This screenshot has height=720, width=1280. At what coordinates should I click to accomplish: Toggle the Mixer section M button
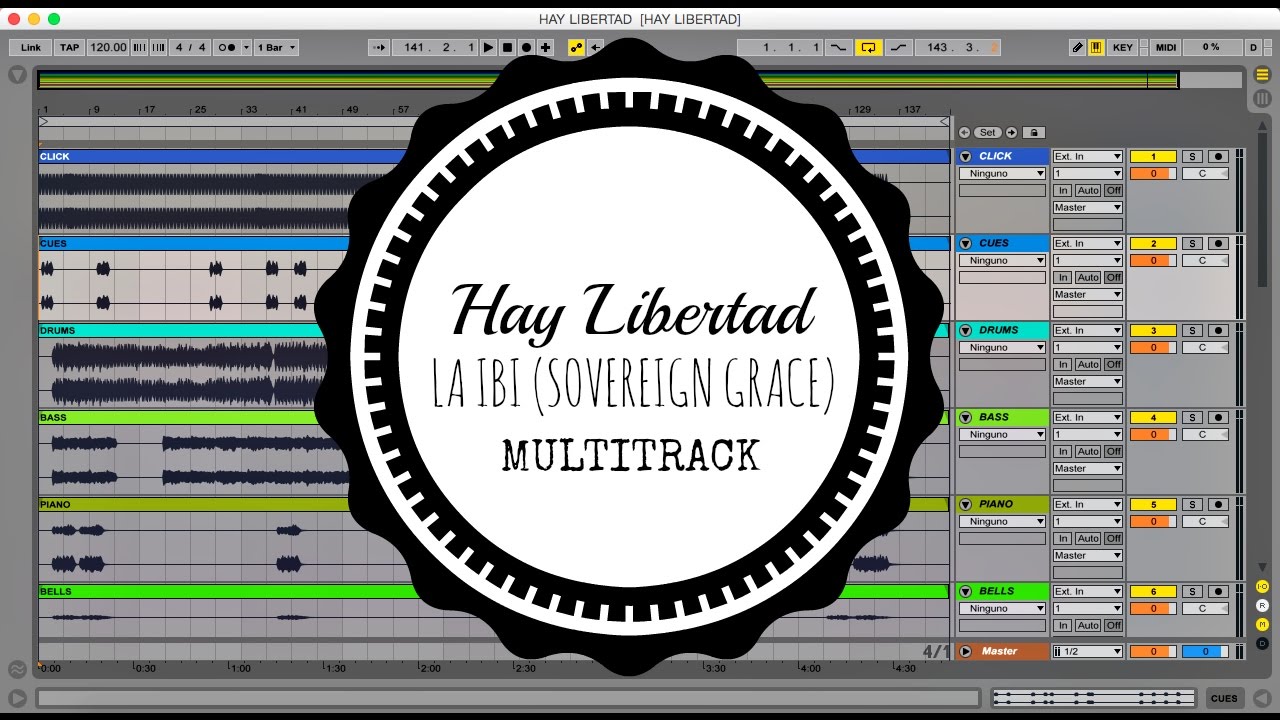[x=1262, y=624]
